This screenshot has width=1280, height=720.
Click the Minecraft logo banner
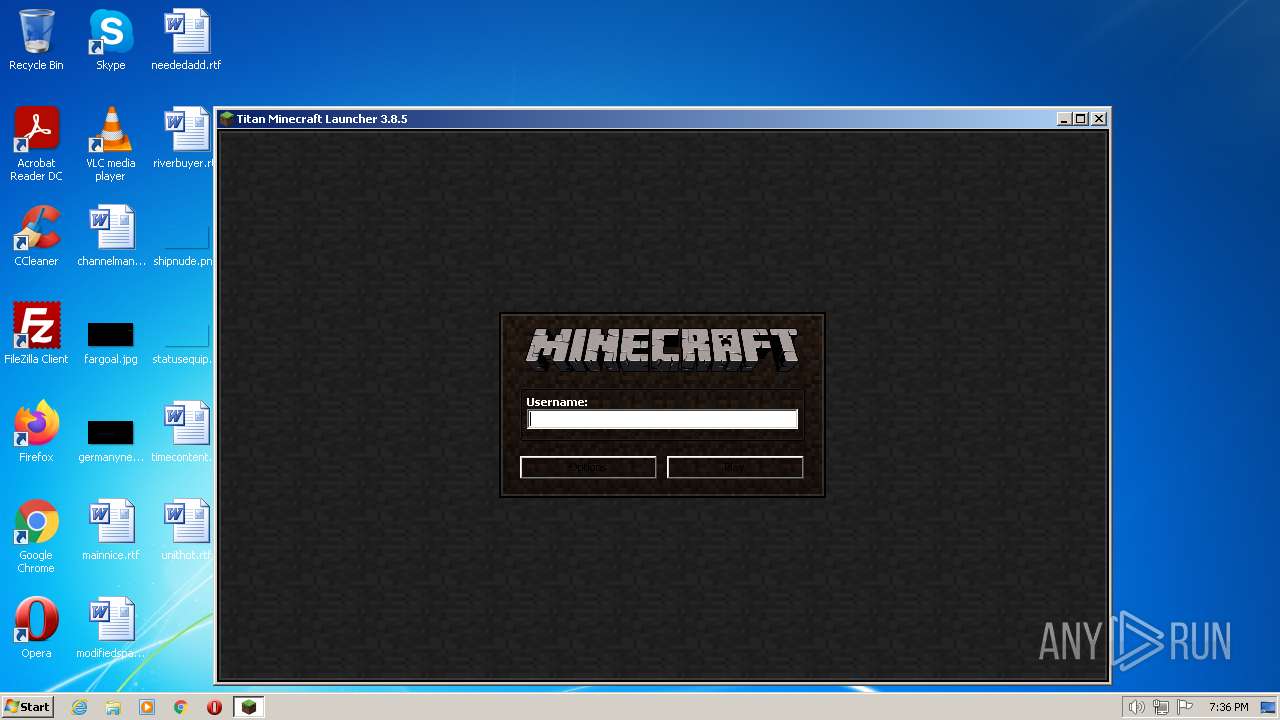[x=662, y=349]
